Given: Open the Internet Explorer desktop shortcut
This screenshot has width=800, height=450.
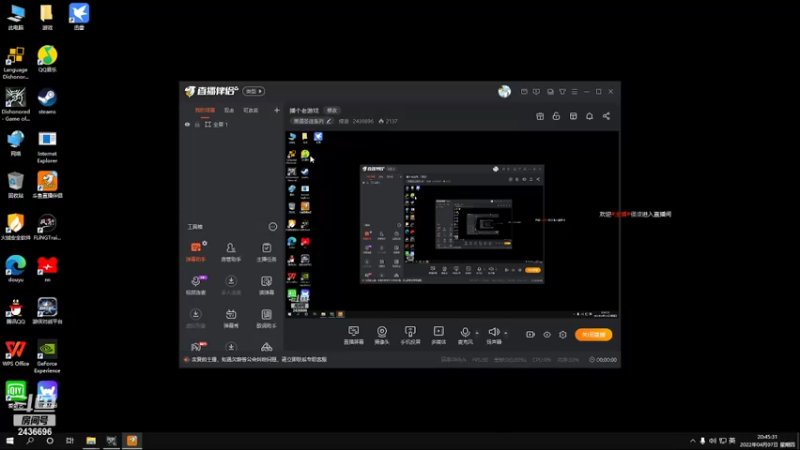Looking at the screenshot, I should [x=47, y=147].
